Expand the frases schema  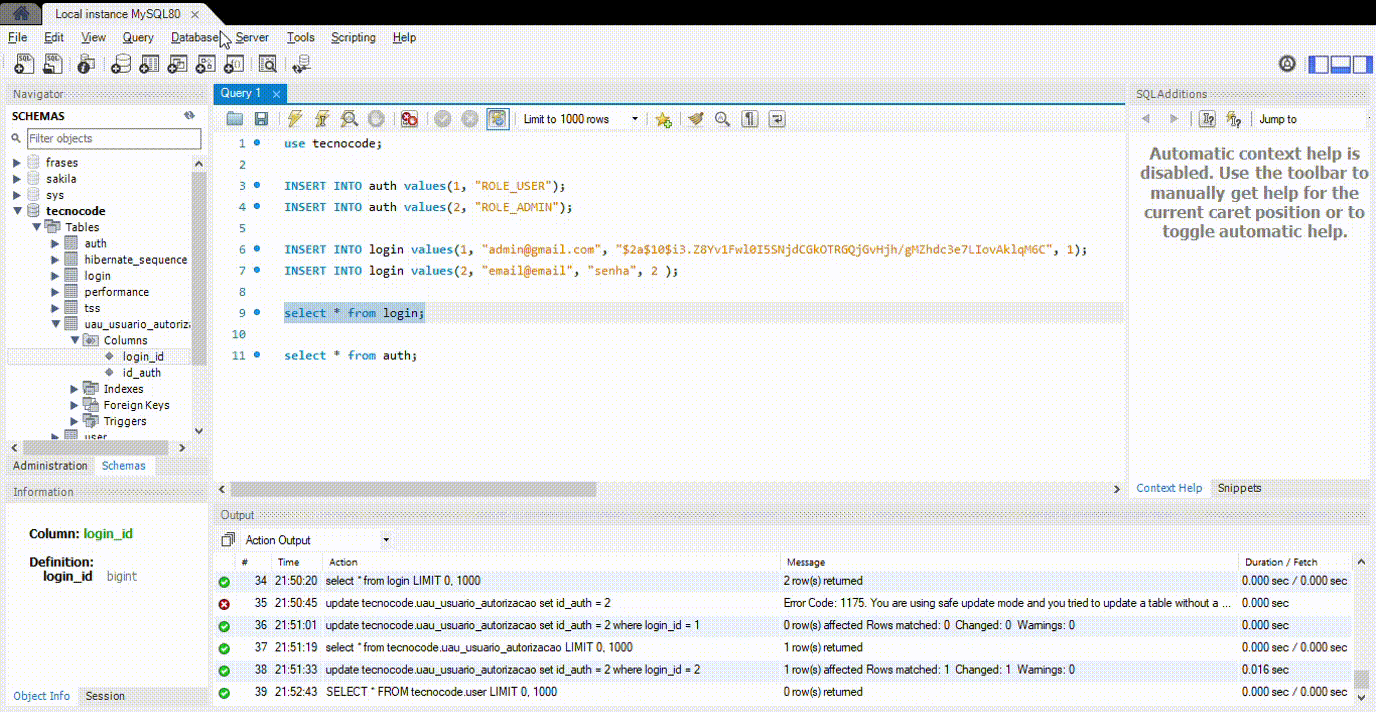[17, 162]
